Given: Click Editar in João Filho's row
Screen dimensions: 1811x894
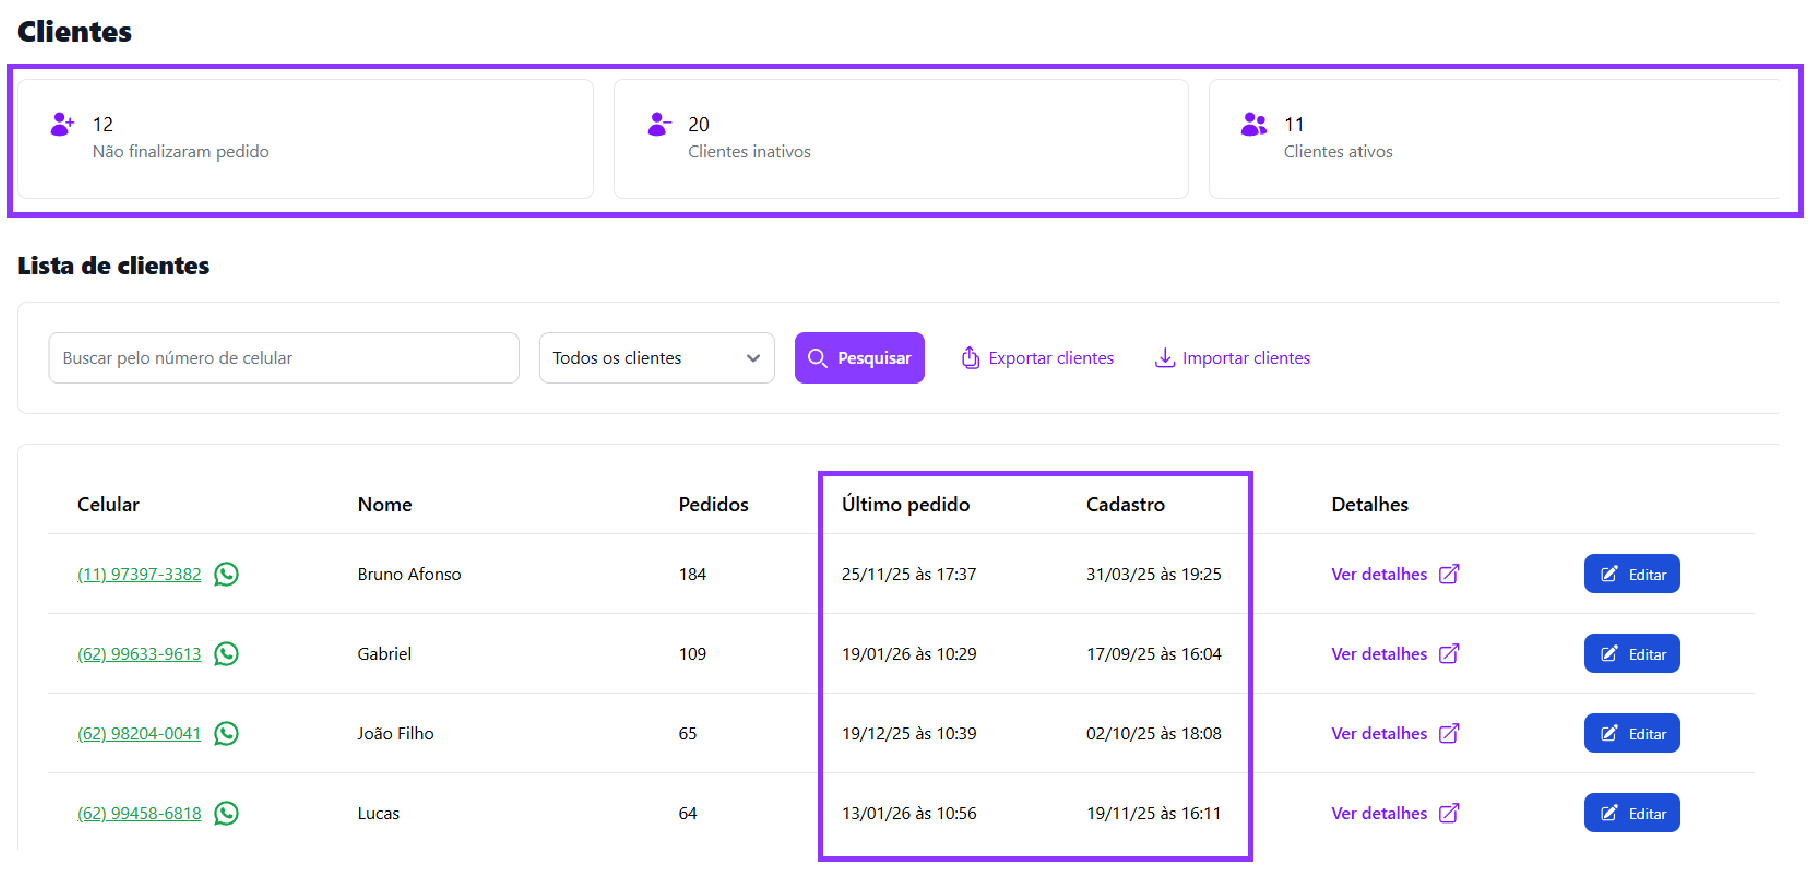Looking at the screenshot, I should click(x=1631, y=734).
